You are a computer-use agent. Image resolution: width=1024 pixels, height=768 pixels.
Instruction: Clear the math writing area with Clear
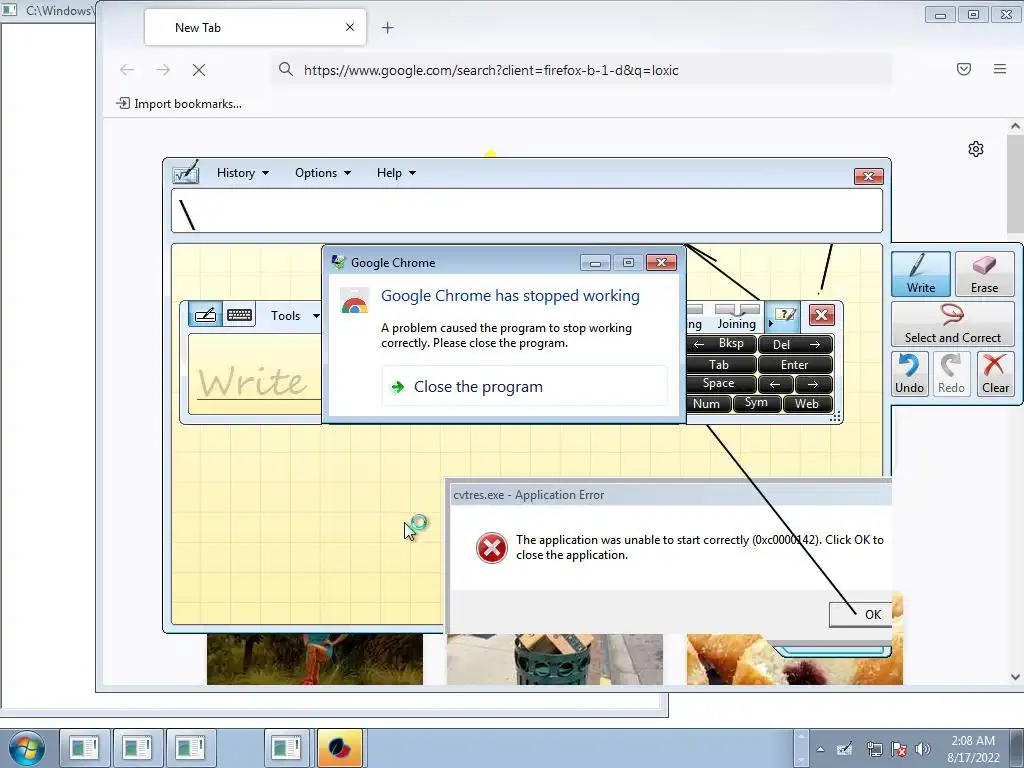click(x=995, y=374)
